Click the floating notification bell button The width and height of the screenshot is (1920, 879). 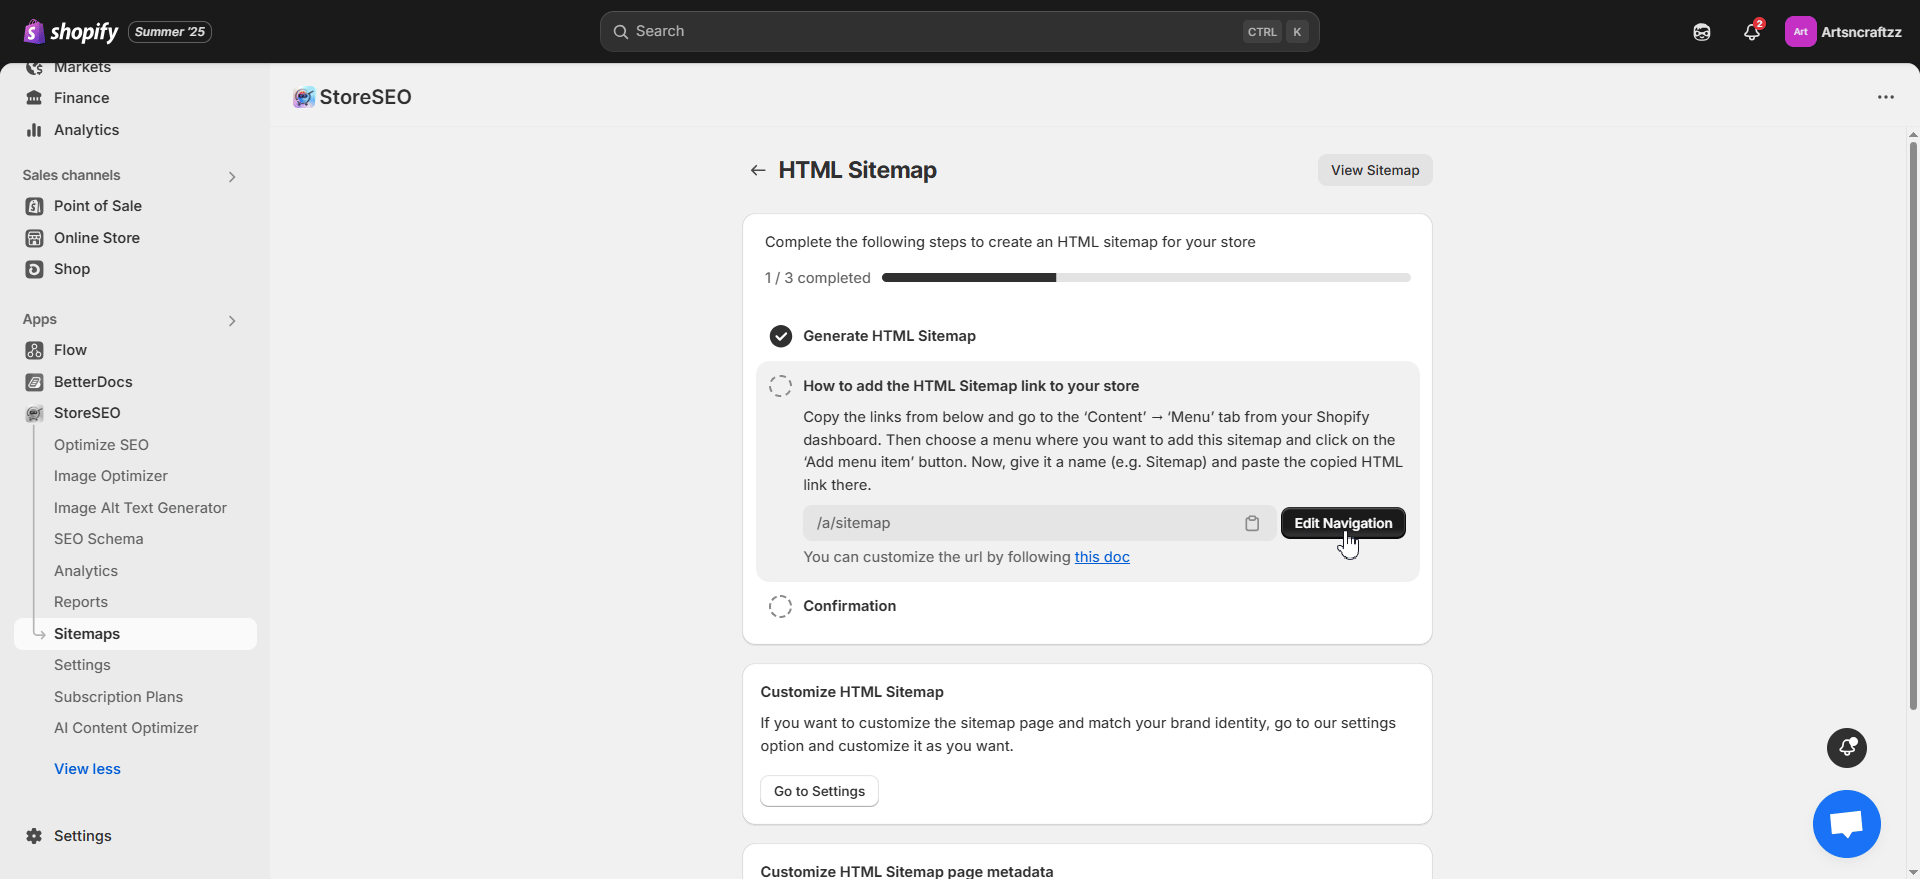(1847, 748)
